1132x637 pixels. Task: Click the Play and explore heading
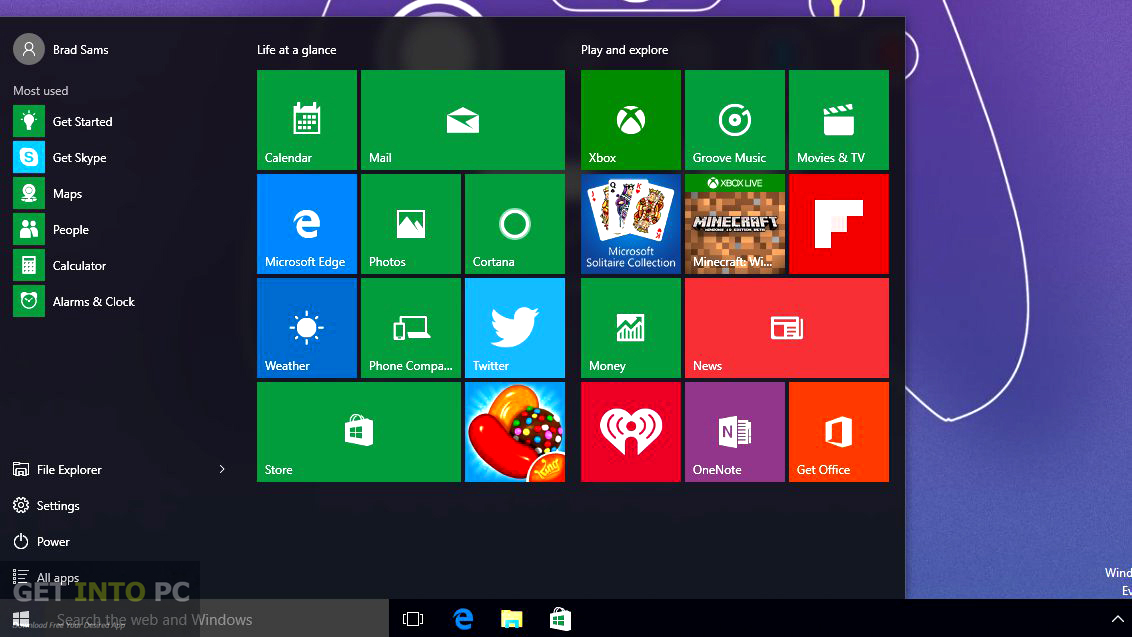(624, 50)
